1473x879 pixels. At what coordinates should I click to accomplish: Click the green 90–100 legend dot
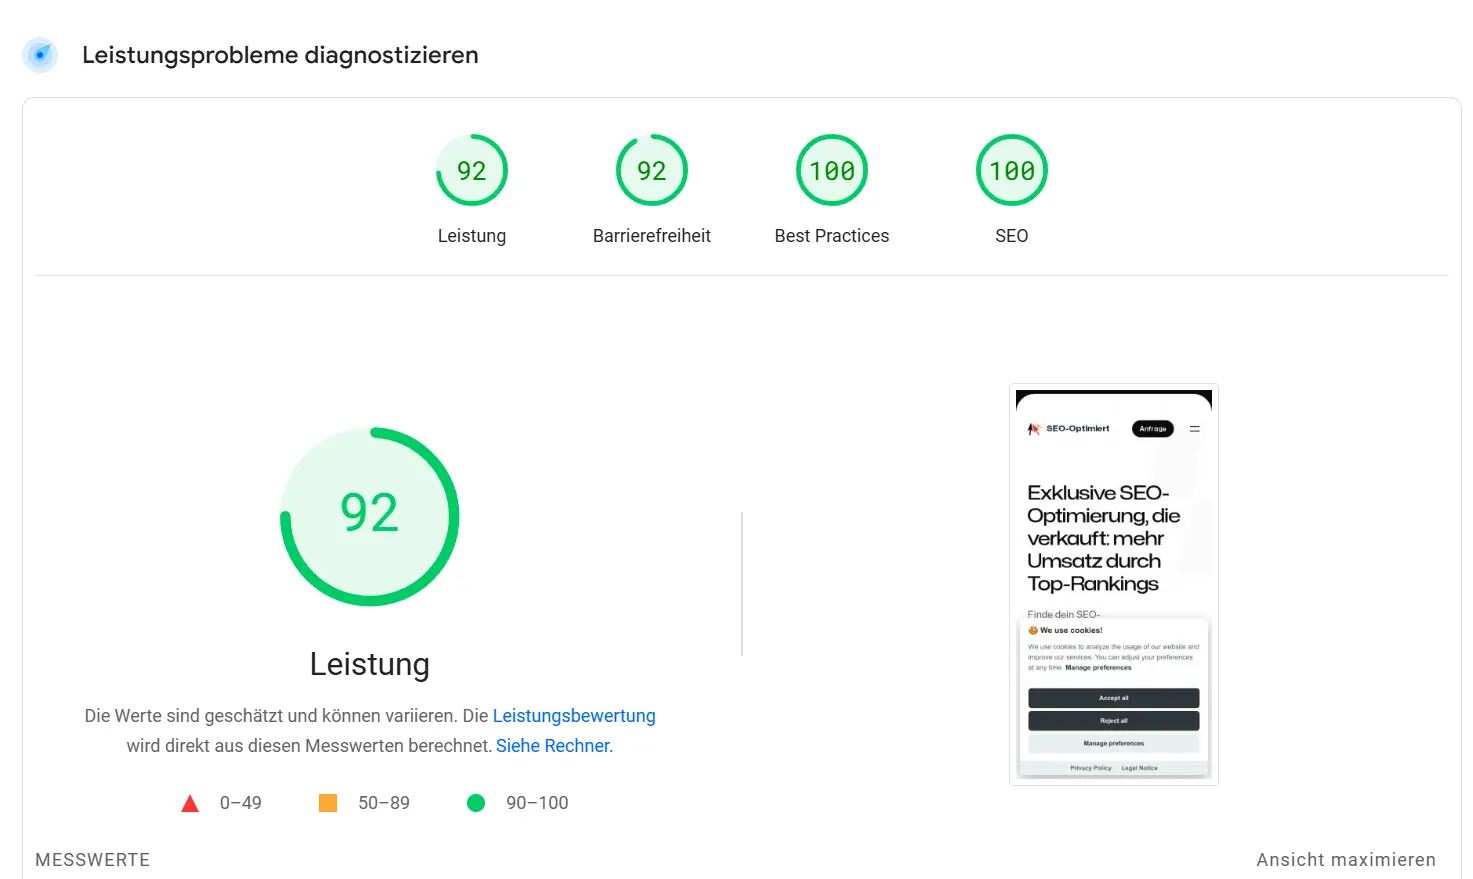click(x=476, y=802)
